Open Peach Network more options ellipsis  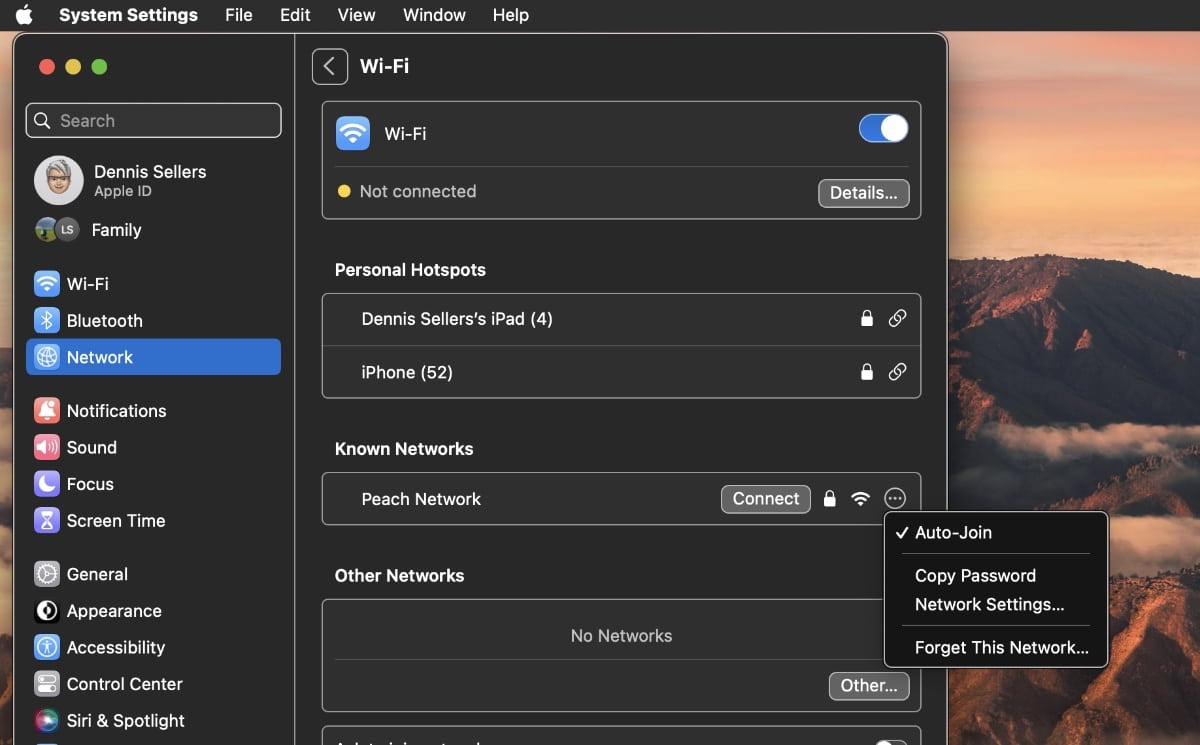895,498
